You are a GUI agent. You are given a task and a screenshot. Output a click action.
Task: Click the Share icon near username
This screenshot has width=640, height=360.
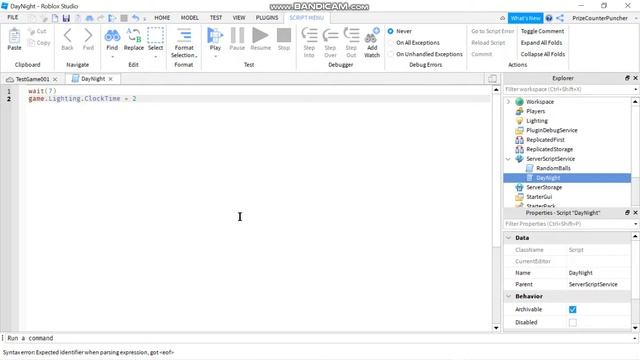point(560,18)
